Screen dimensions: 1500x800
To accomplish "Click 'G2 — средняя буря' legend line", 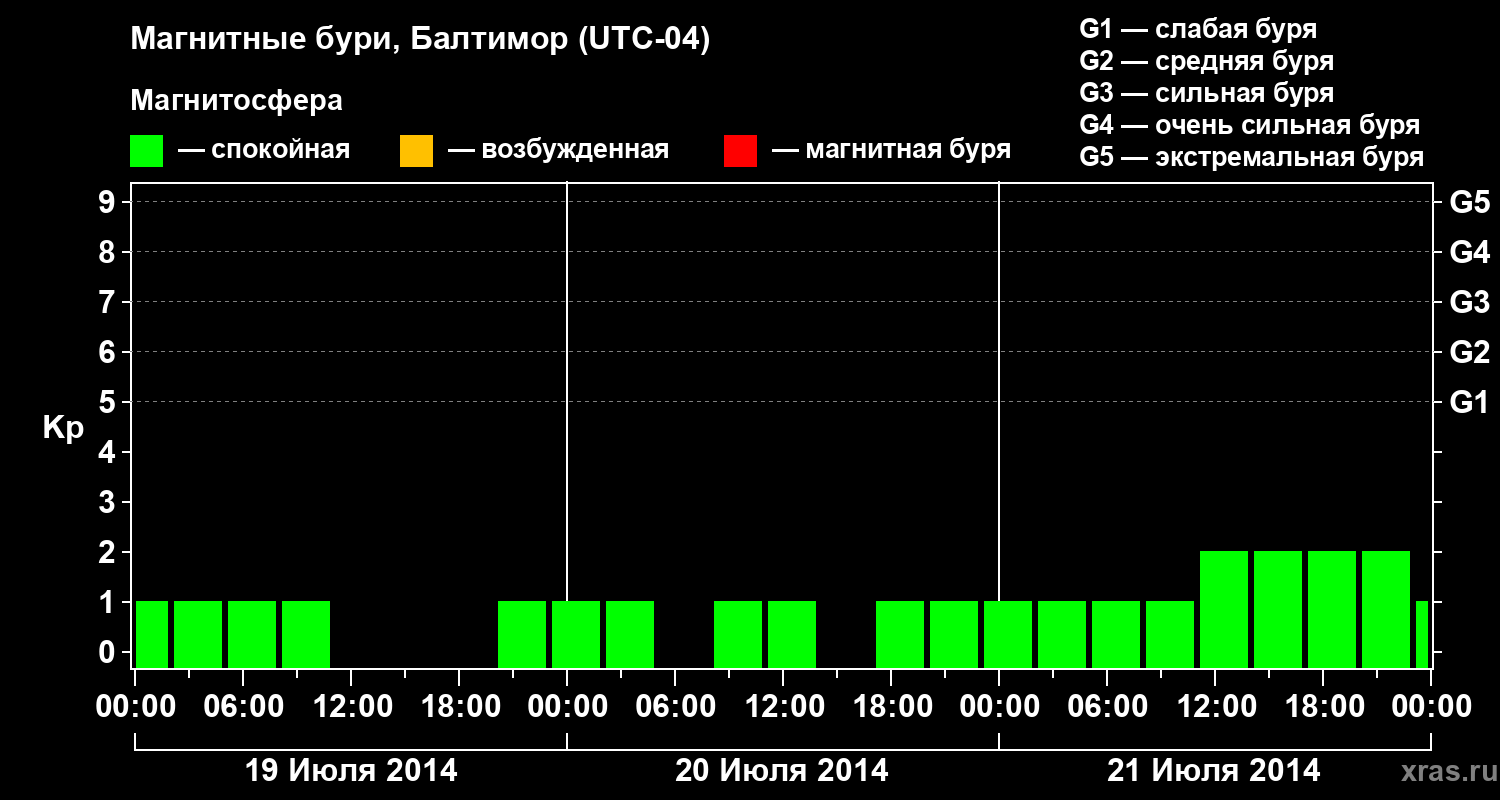I will click(x=1207, y=61).
